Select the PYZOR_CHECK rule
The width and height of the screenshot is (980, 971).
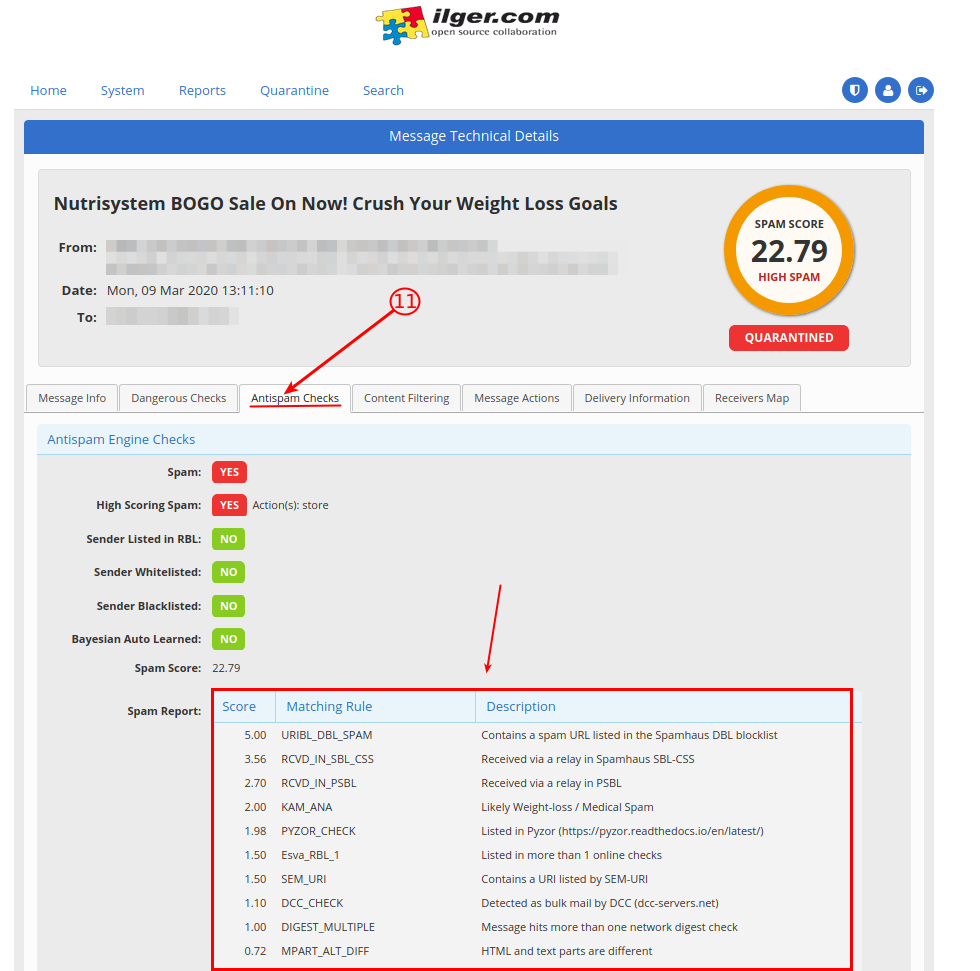[318, 831]
